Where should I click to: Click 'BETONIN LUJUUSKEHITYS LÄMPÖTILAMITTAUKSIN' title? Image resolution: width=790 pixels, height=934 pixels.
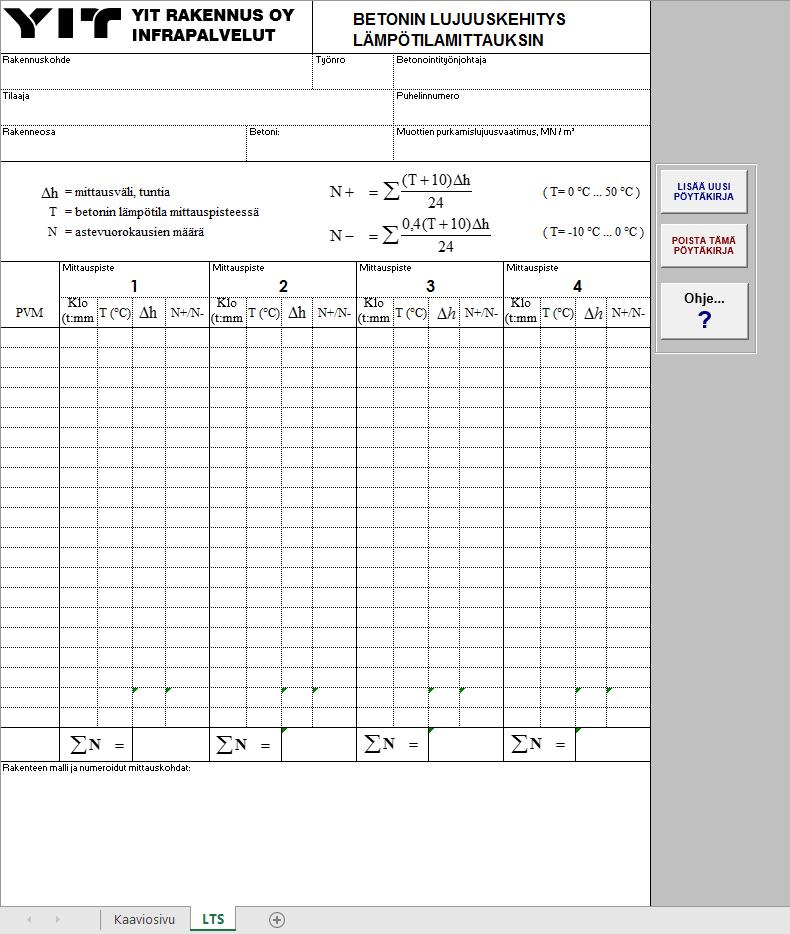tap(459, 29)
